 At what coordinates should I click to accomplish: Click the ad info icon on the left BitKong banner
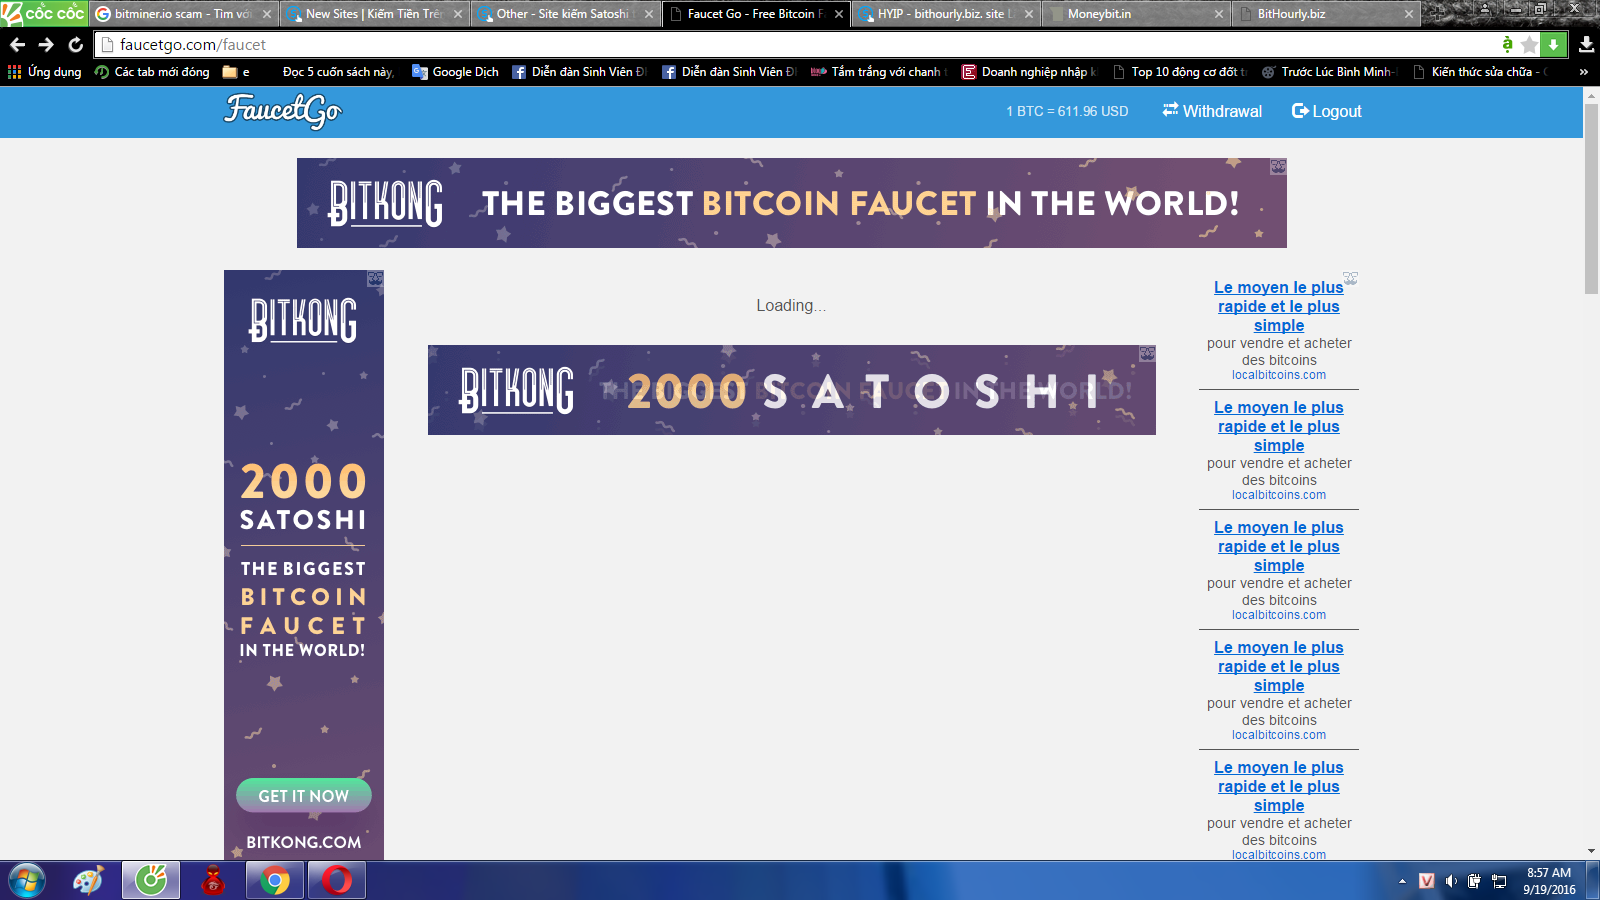[x=375, y=279]
